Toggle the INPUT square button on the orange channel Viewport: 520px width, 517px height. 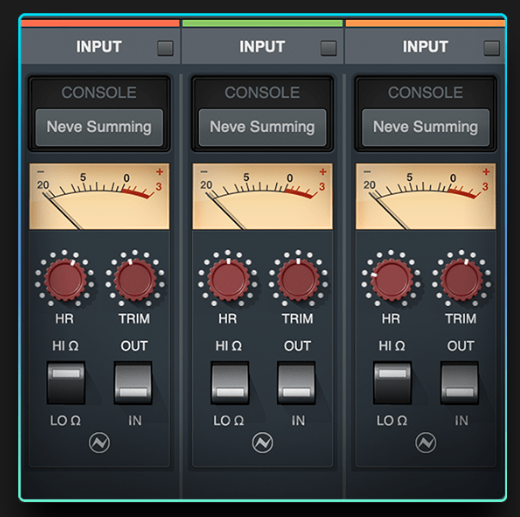tap(492, 48)
